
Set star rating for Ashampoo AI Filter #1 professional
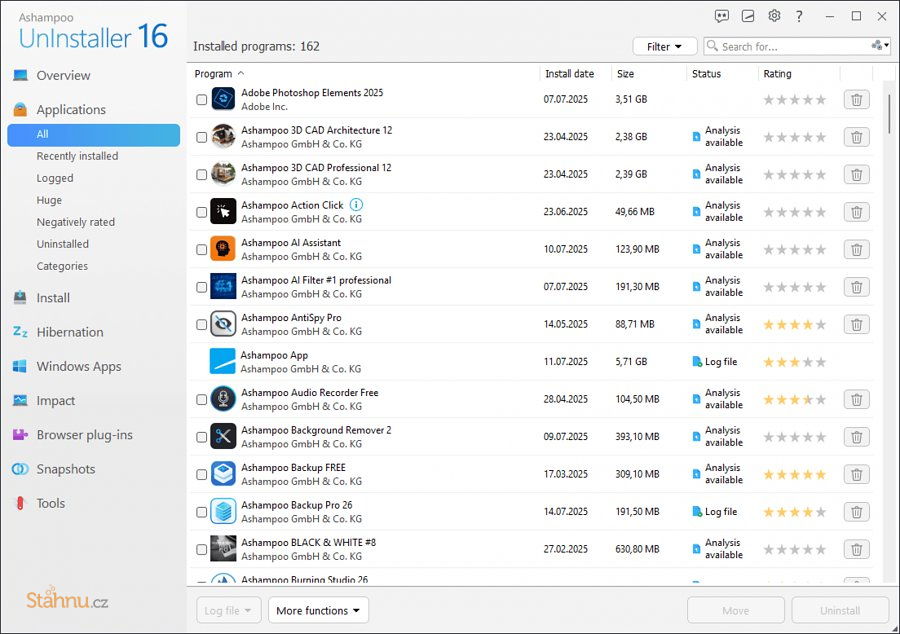794,287
